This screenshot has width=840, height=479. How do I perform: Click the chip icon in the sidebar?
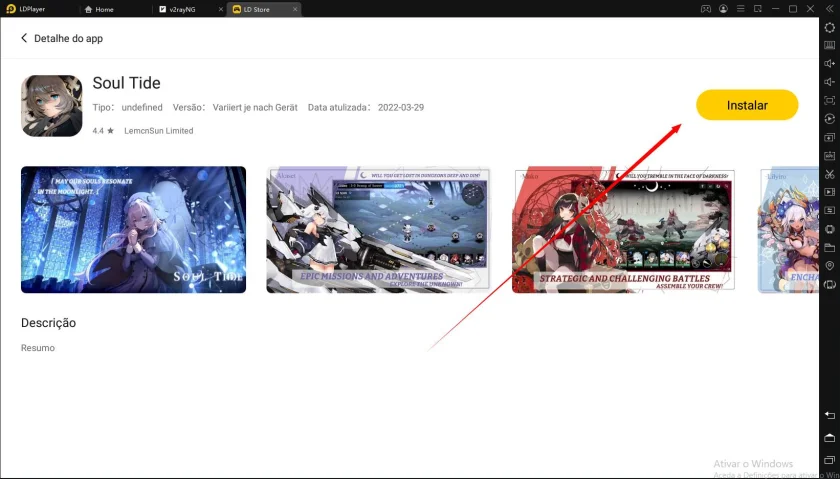(x=829, y=229)
